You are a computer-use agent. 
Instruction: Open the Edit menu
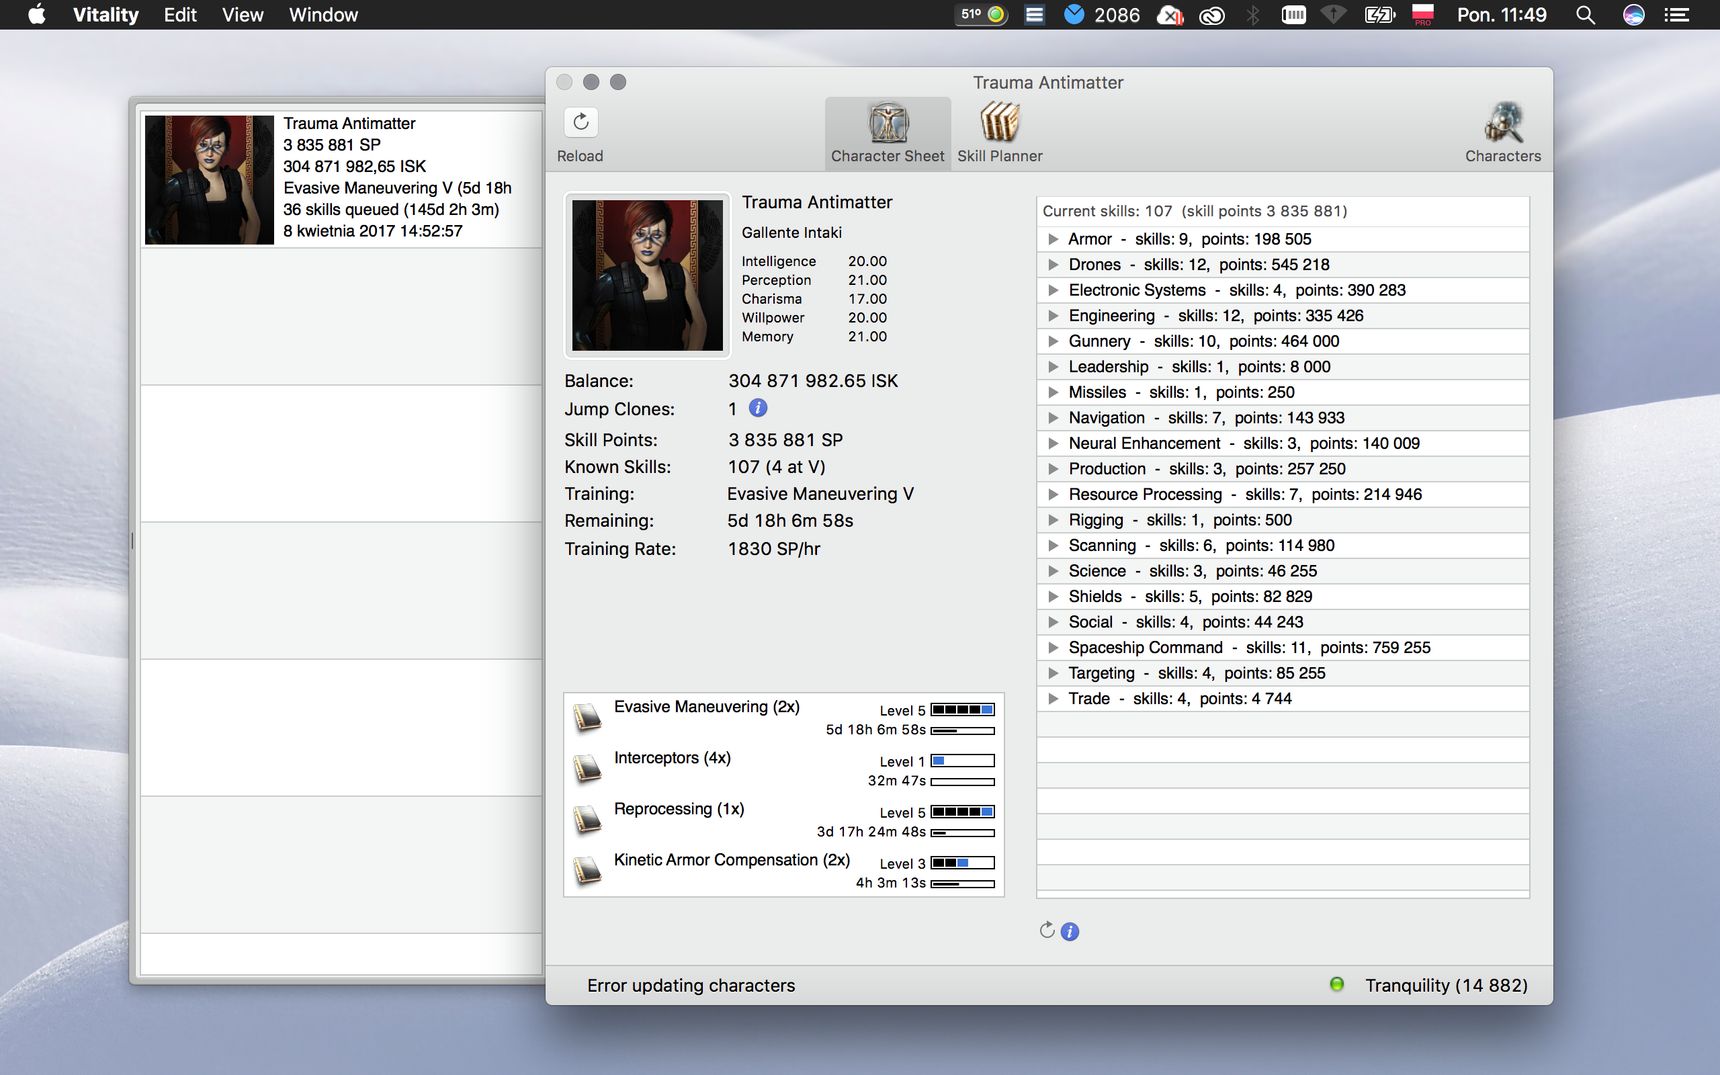click(180, 15)
